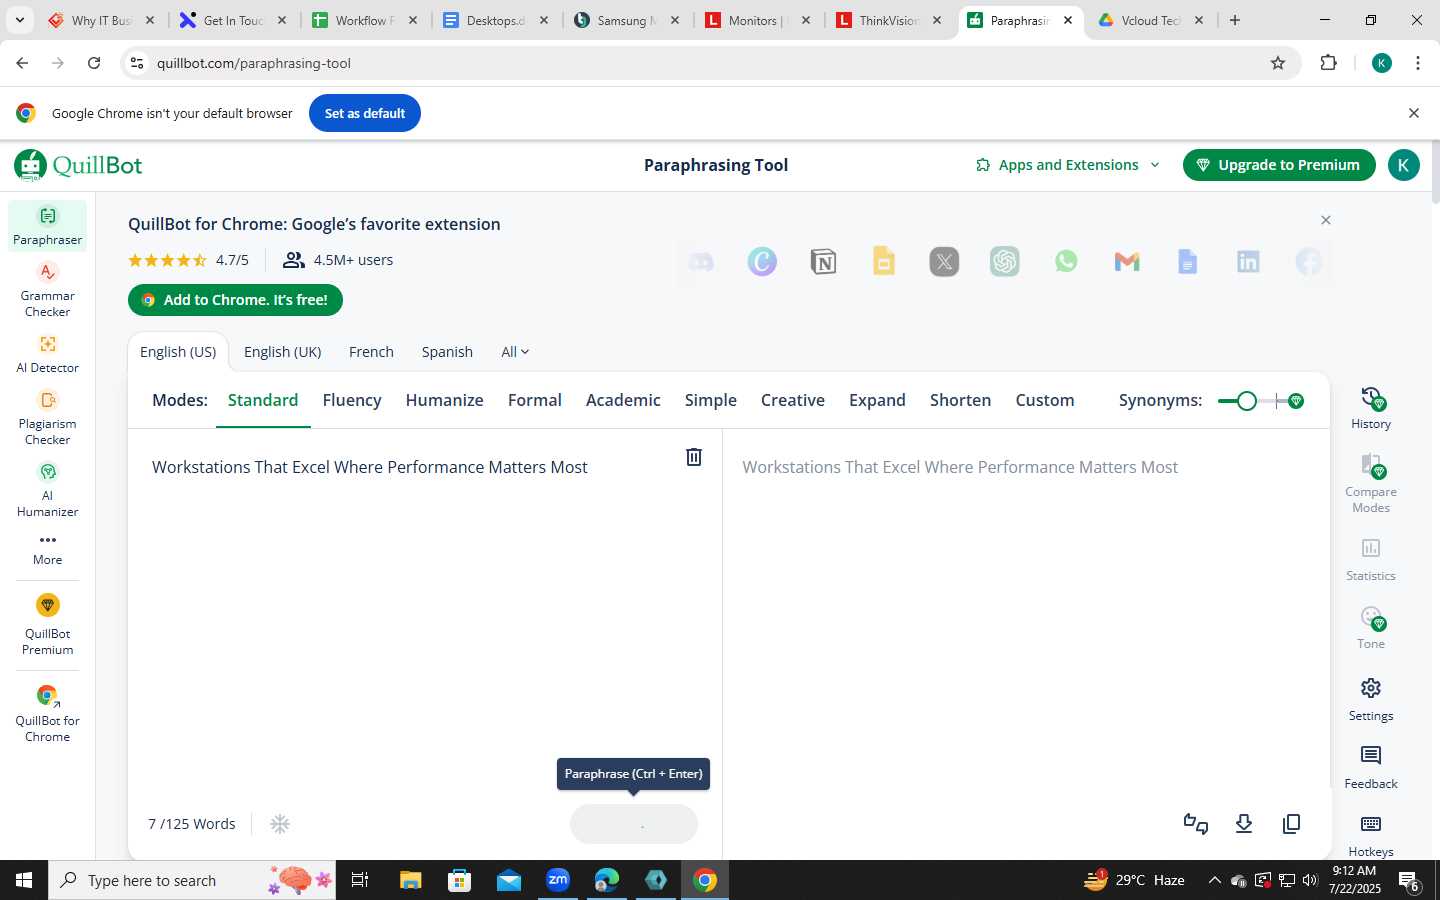
Task: Select English (US) language tab
Action: (x=178, y=352)
